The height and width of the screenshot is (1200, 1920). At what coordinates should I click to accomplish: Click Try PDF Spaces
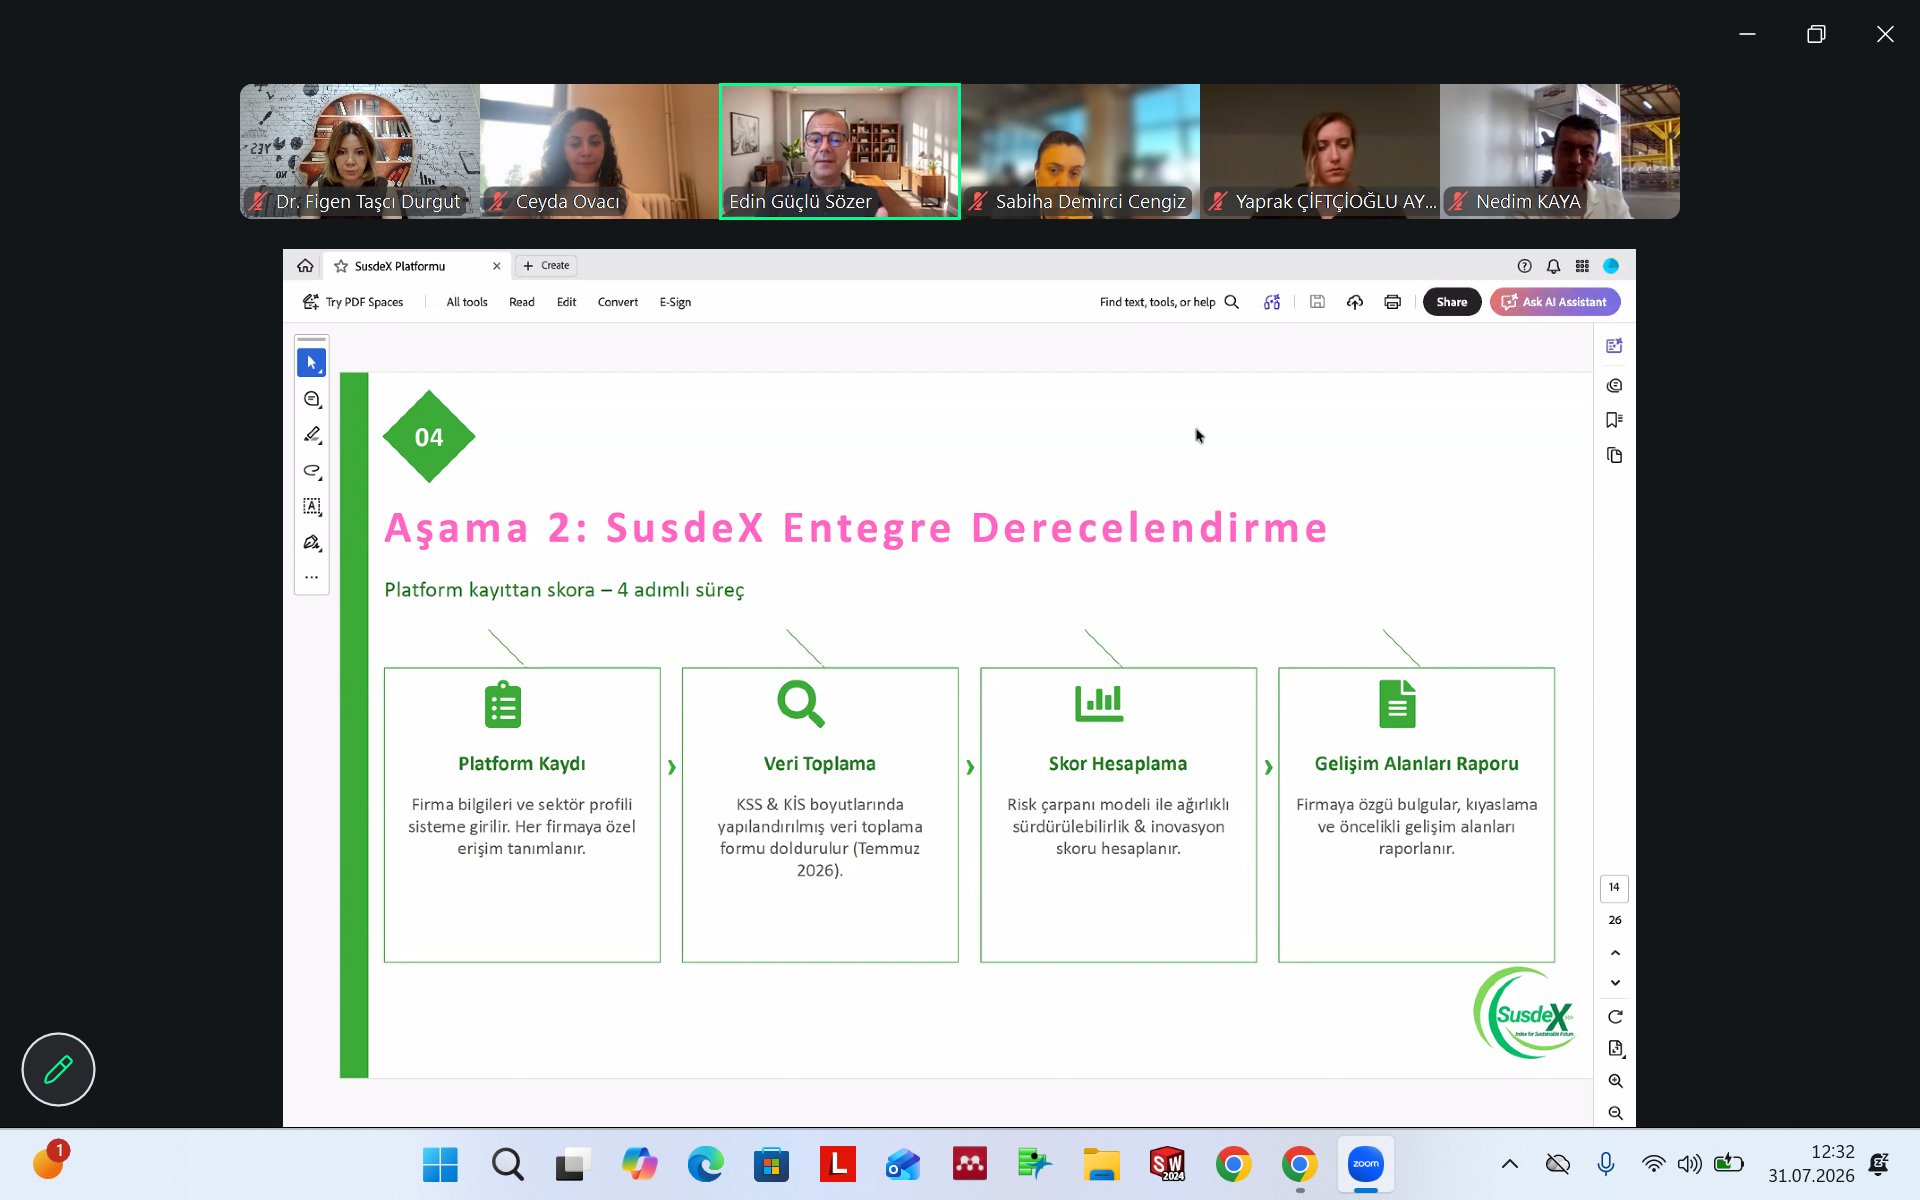pos(353,302)
